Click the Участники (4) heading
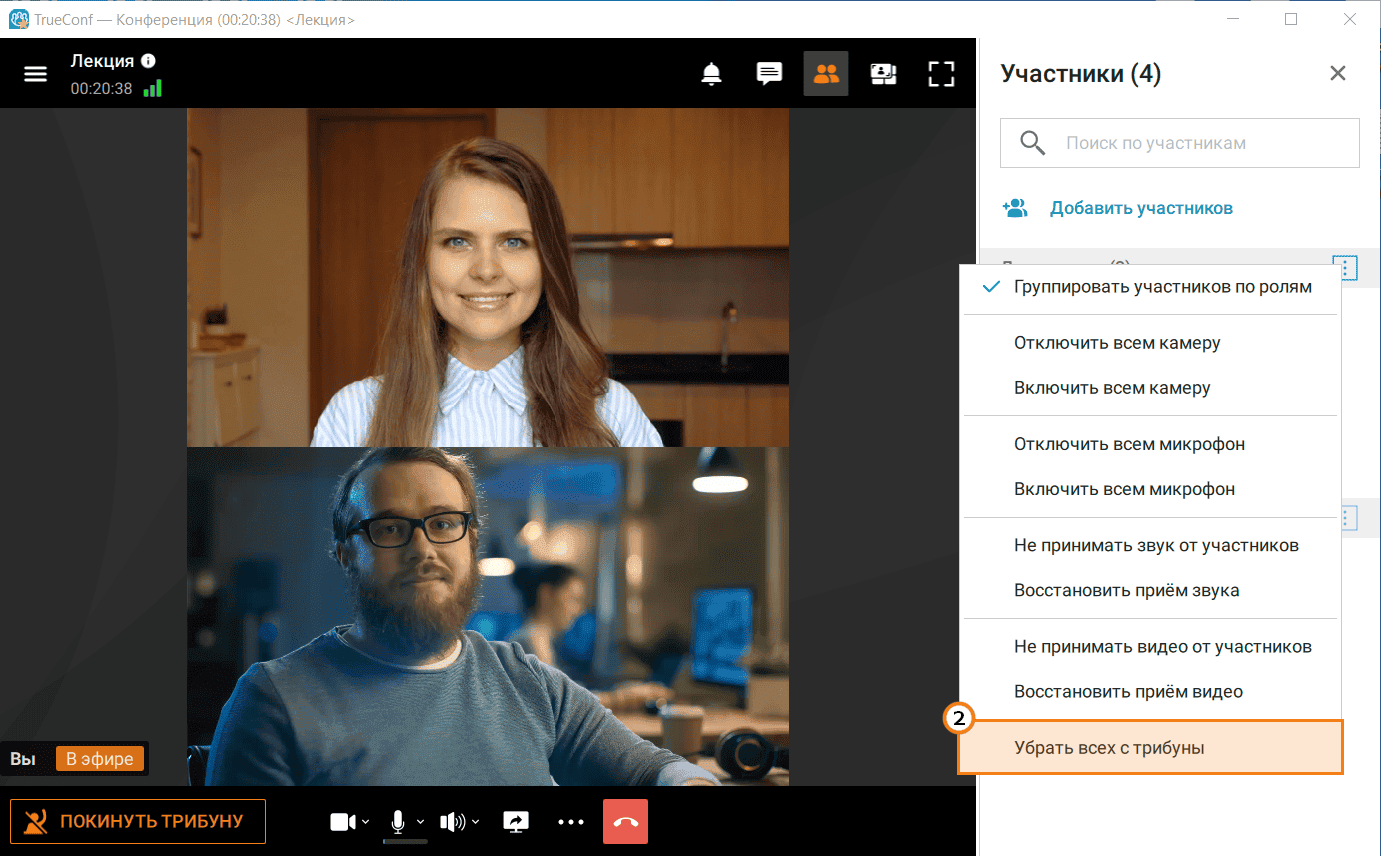This screenshot has width=1381, height=856. coord(1081,73)
